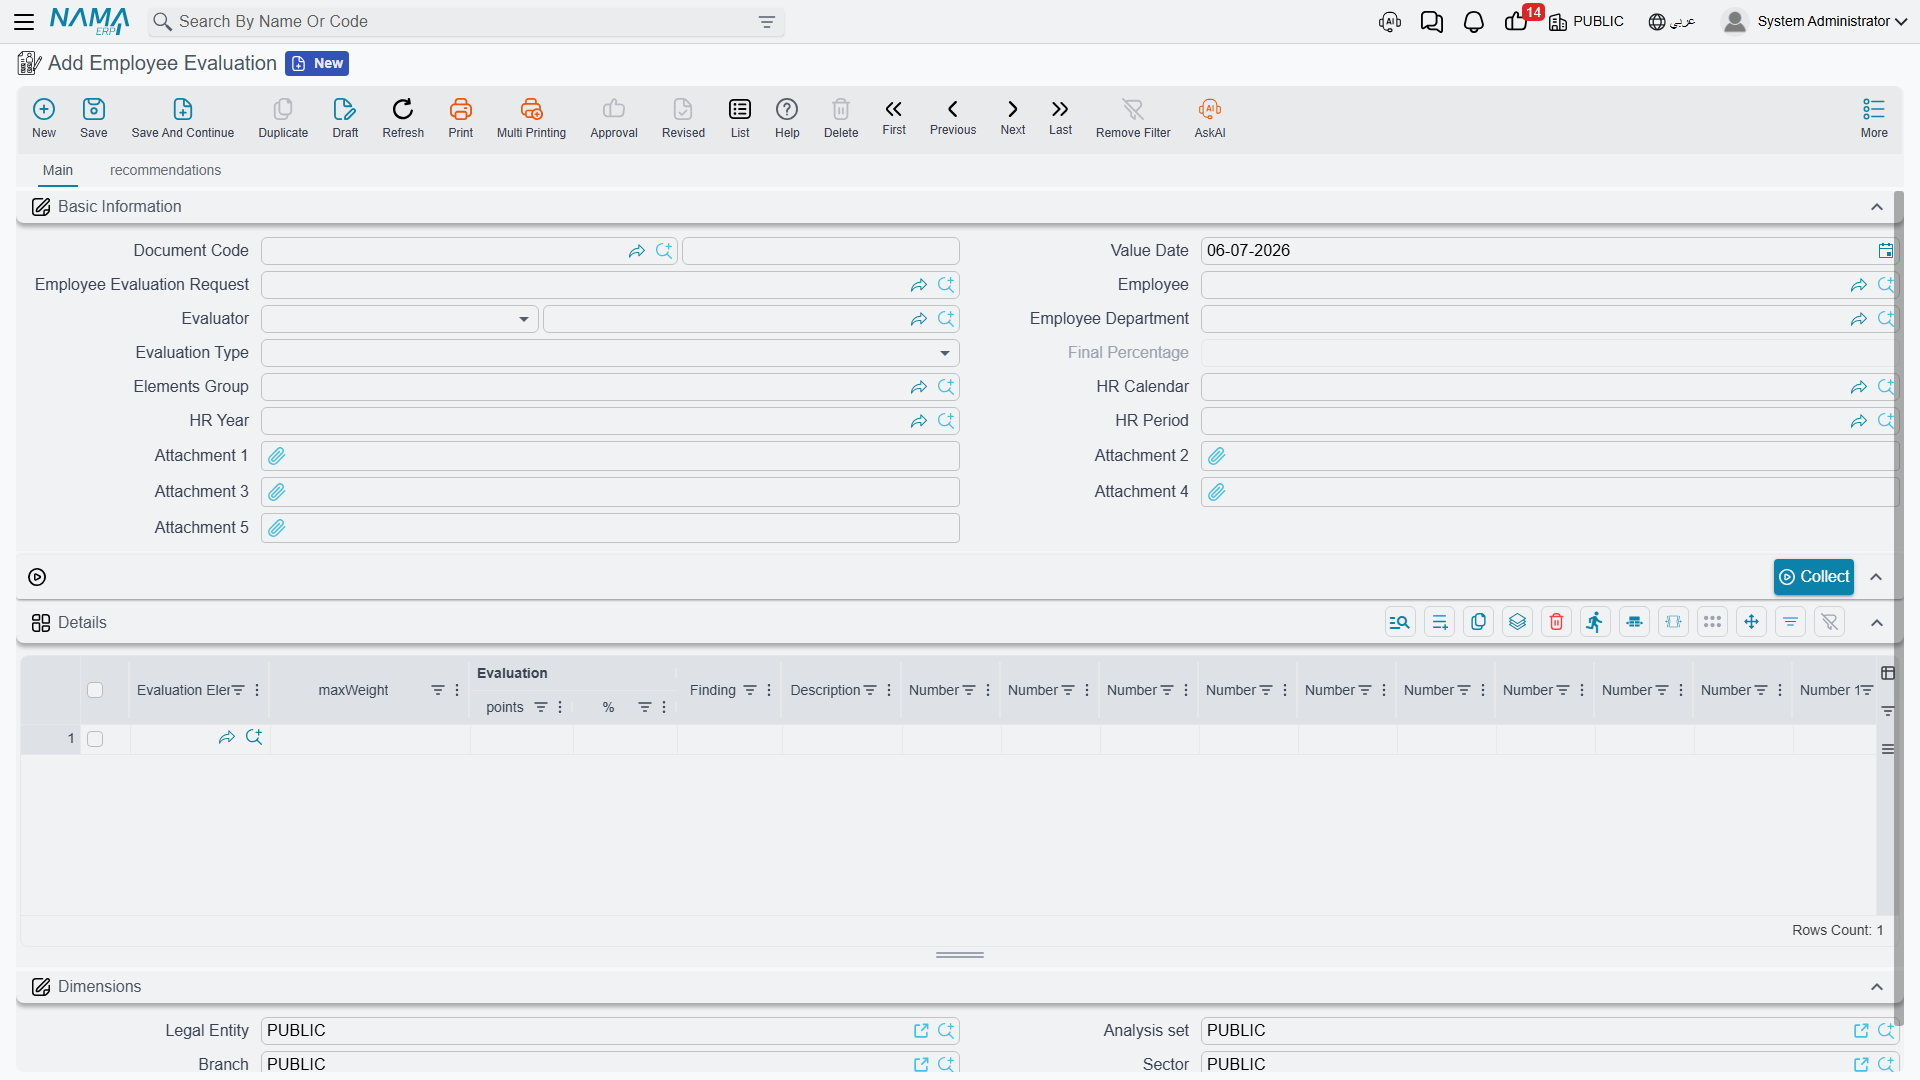Refresh the evaluation form
Image resolution: width=1920 pixels, height=1080 pixels.
coord(403,118)
